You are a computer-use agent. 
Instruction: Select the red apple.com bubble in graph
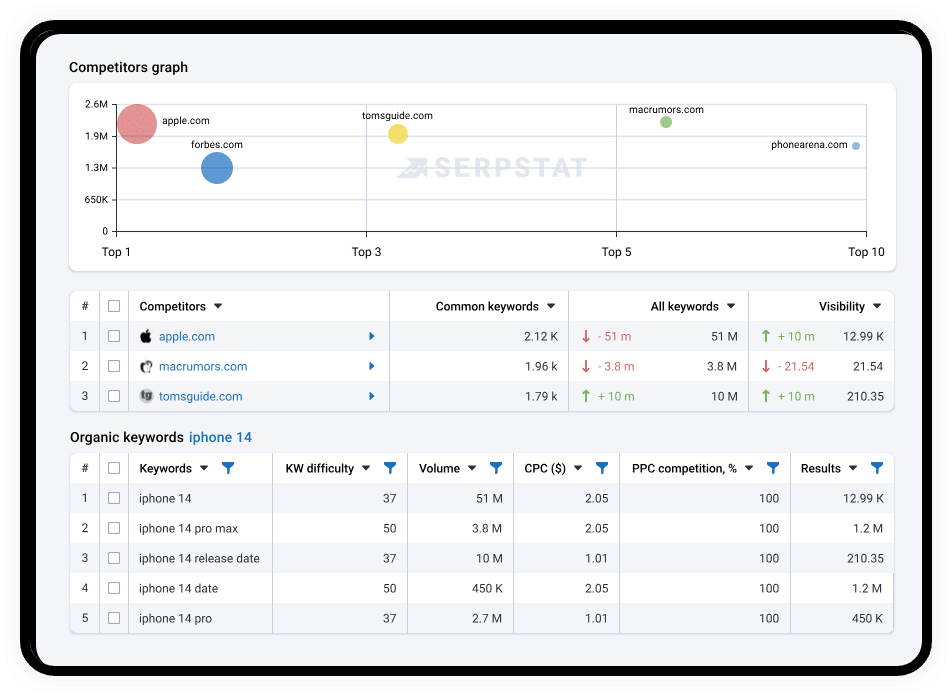point(137,124)
